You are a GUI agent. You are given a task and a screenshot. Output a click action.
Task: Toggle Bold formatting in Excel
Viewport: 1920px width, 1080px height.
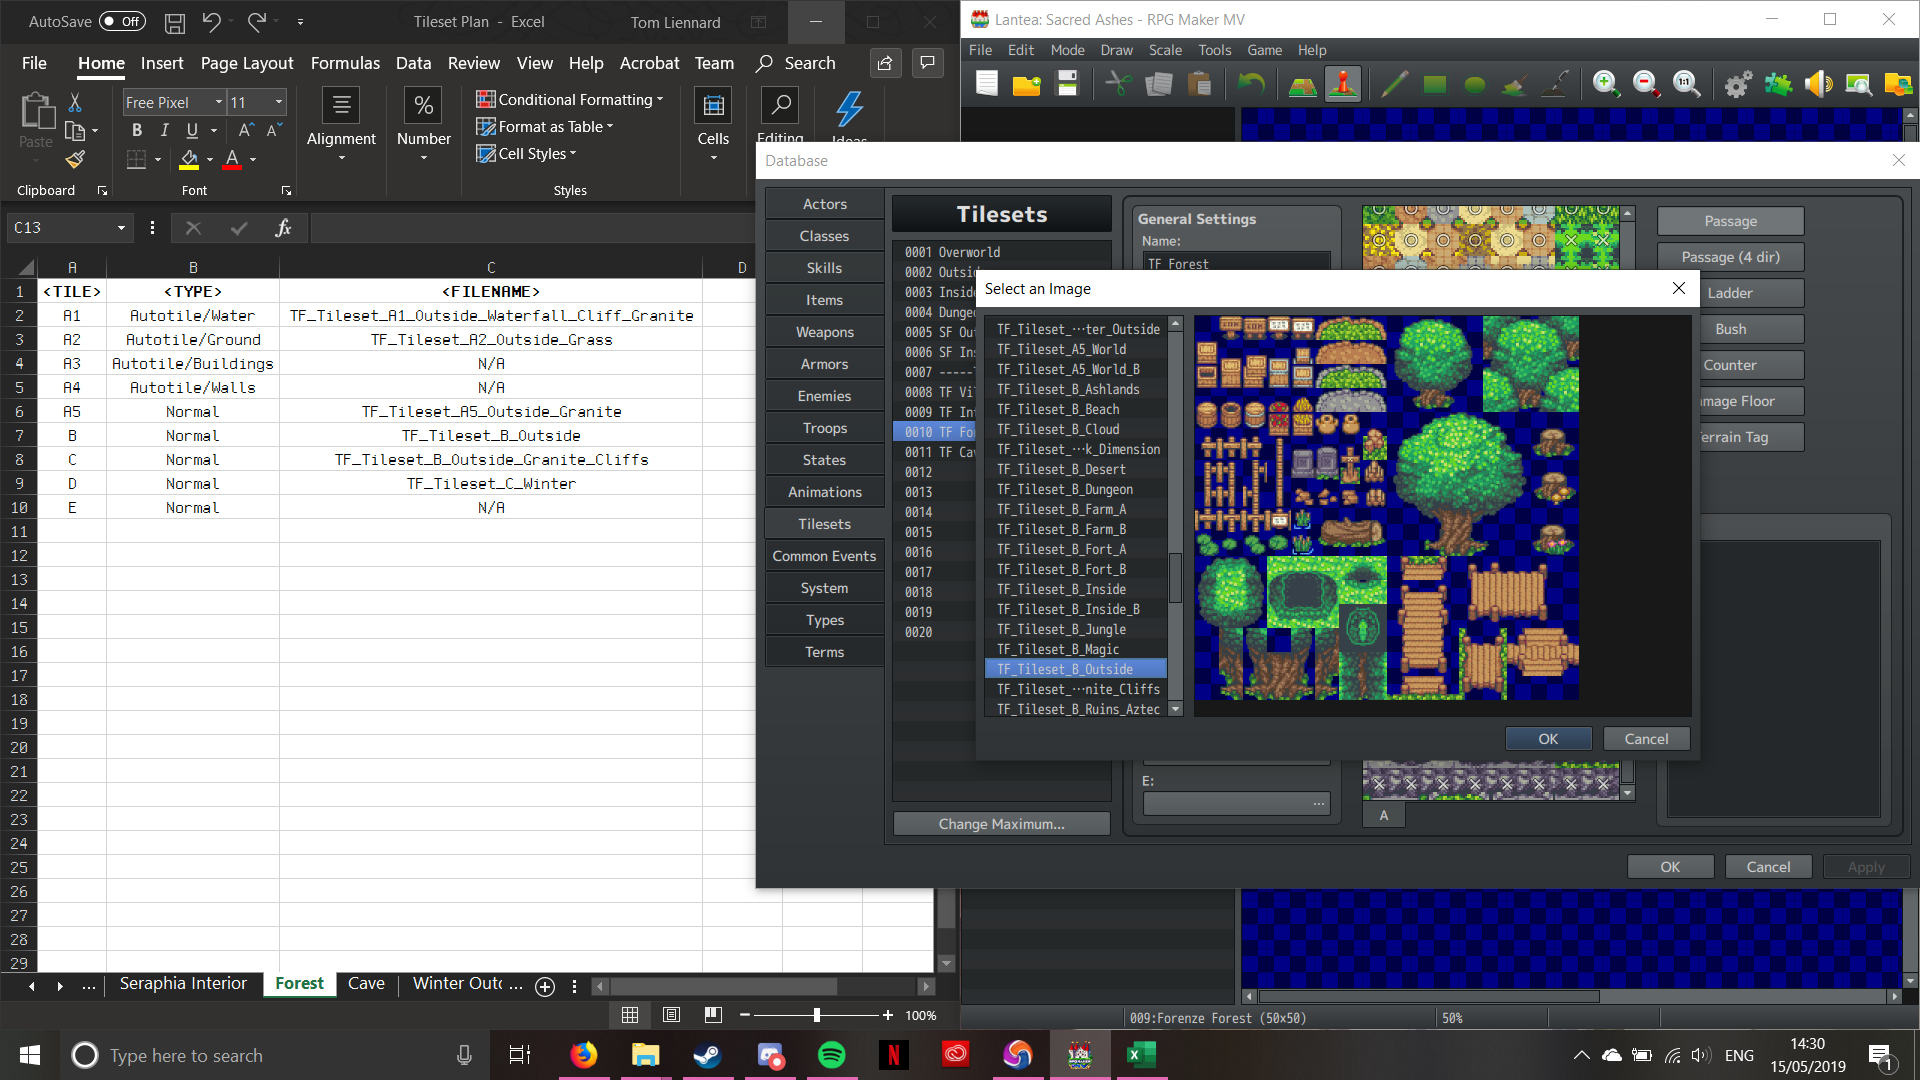pos(137,130)
